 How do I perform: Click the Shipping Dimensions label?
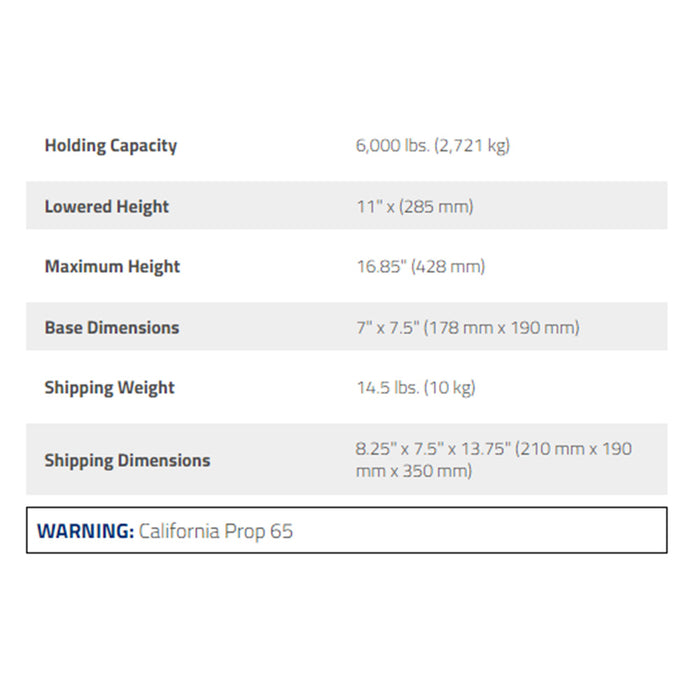[x=127, y=461]
